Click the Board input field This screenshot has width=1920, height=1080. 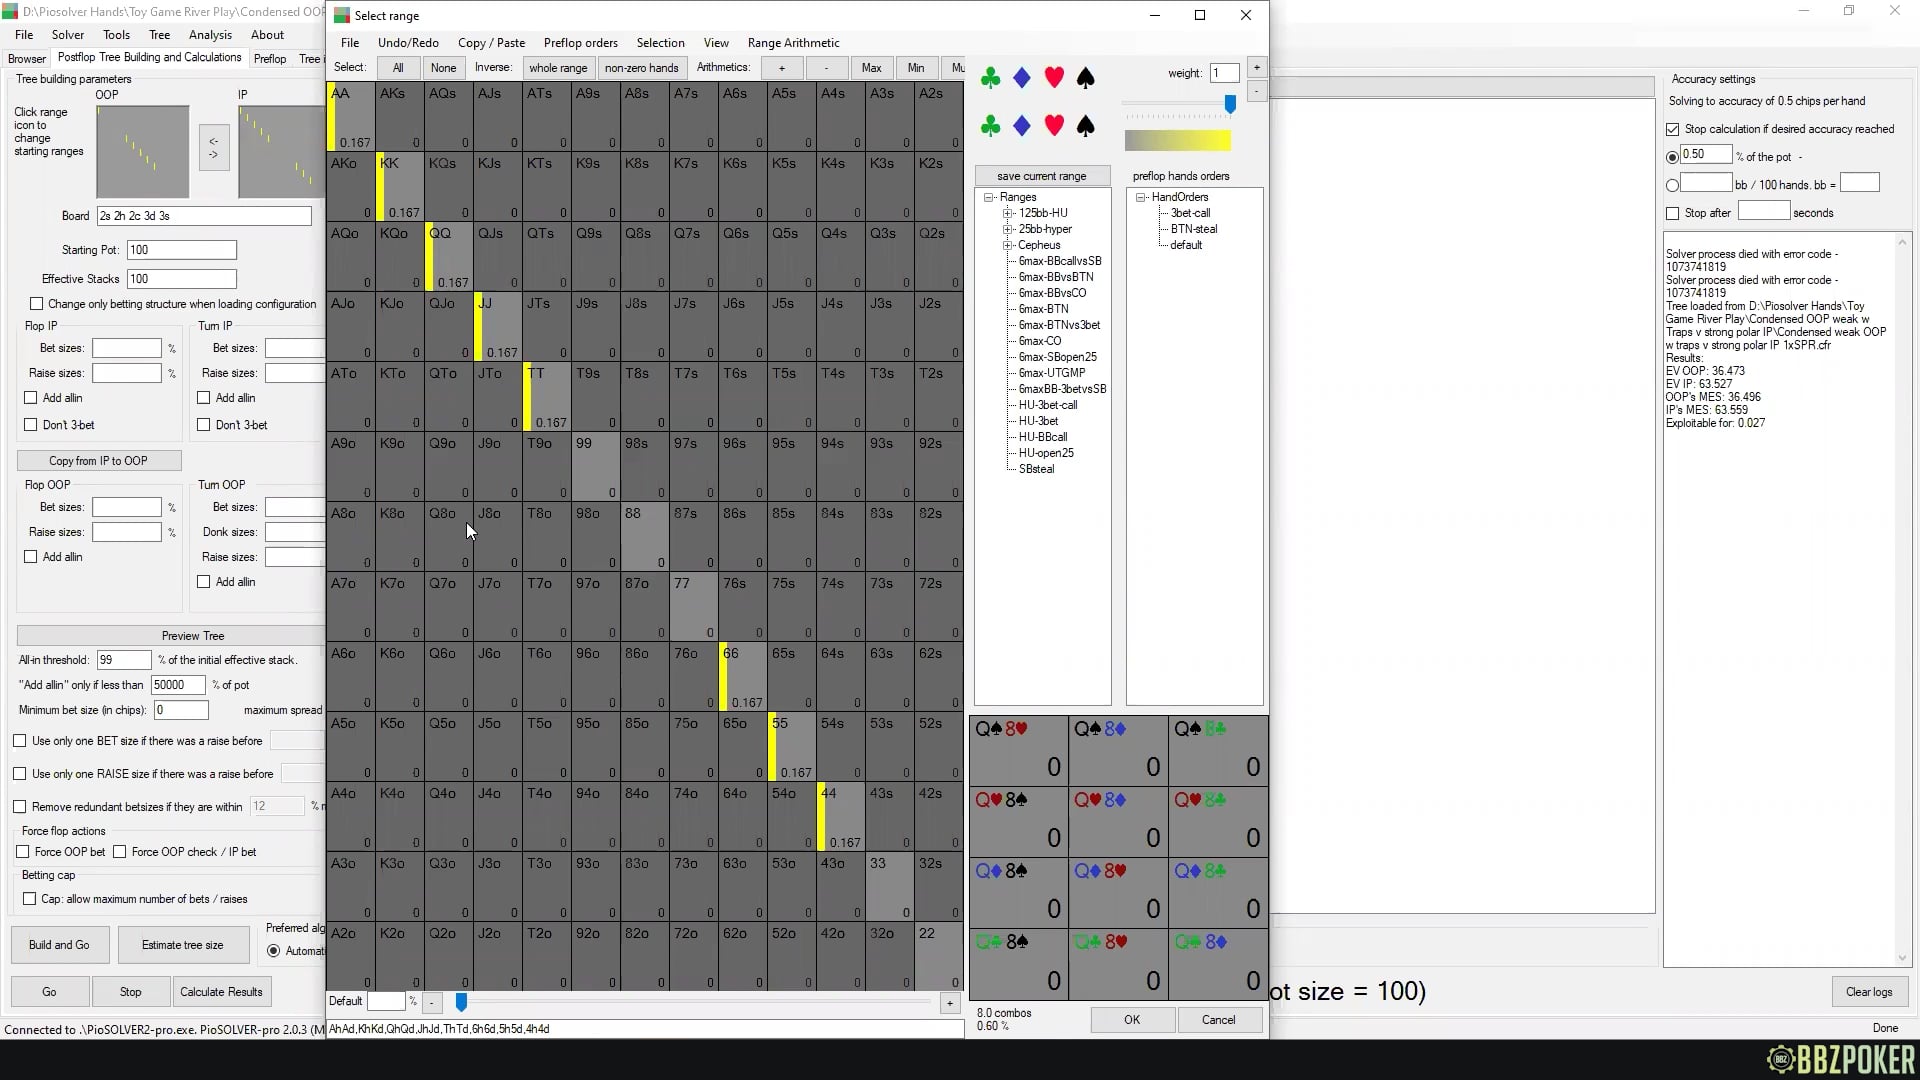(204, 216)
